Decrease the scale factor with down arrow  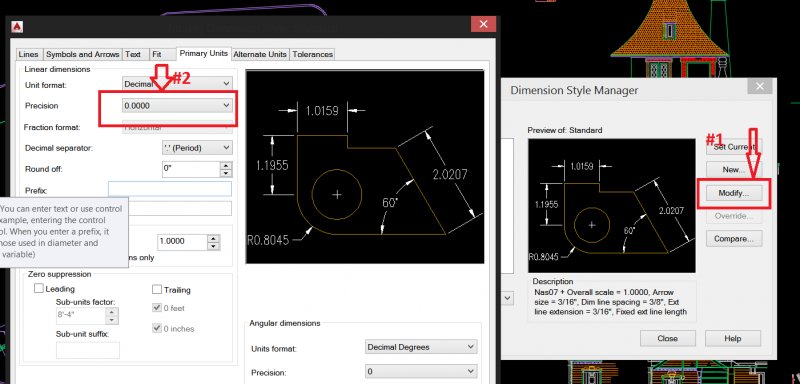214,246
